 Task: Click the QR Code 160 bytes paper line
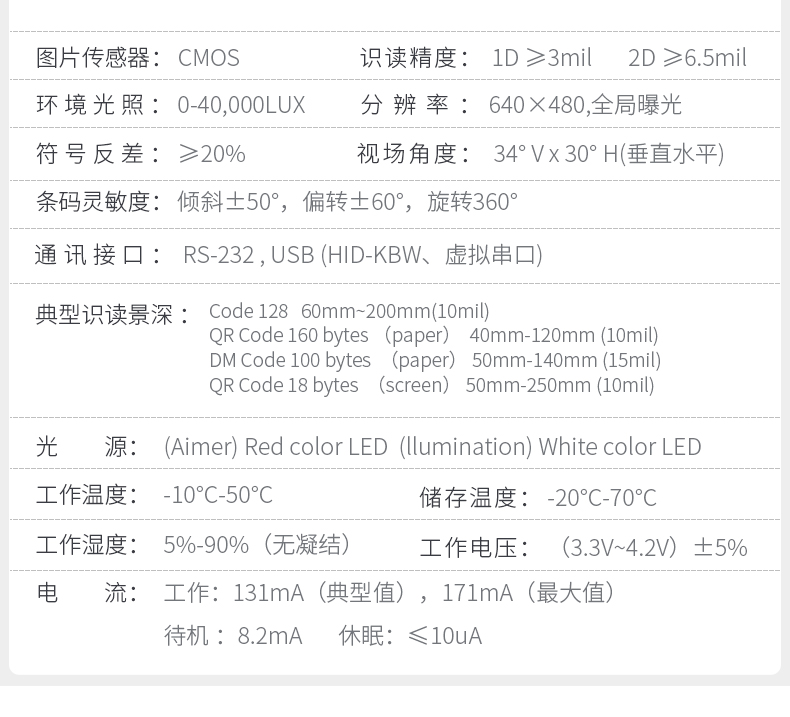(434, 336)
